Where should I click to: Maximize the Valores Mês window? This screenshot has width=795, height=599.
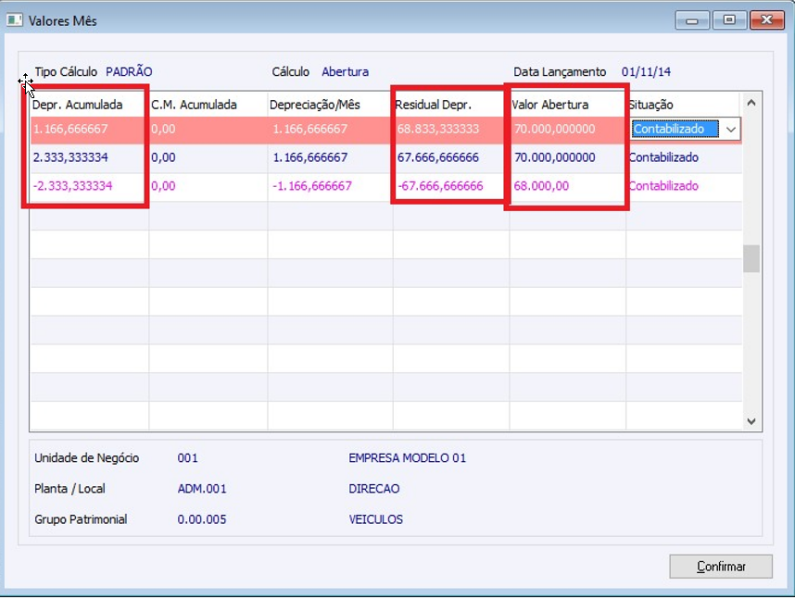[x=729, y=20]
